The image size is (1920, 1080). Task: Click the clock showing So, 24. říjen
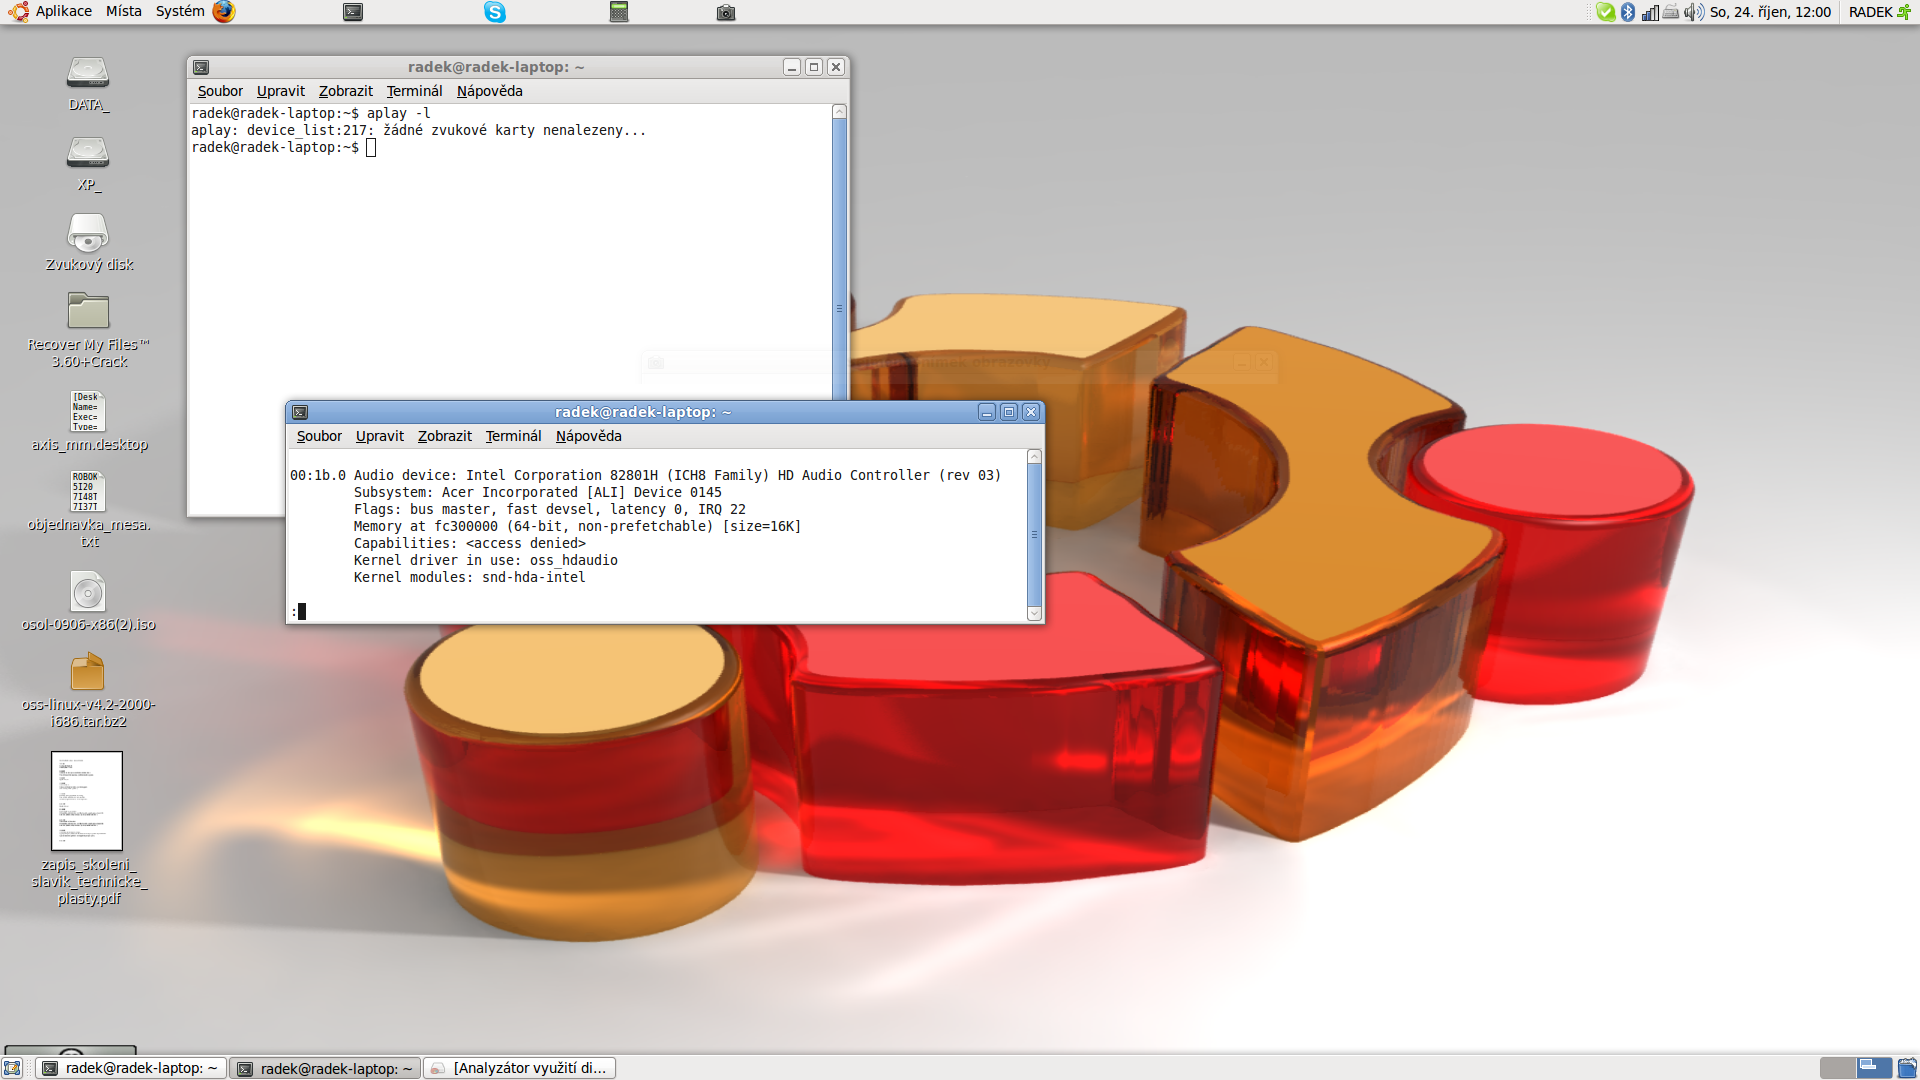(x=1769, y=12)
